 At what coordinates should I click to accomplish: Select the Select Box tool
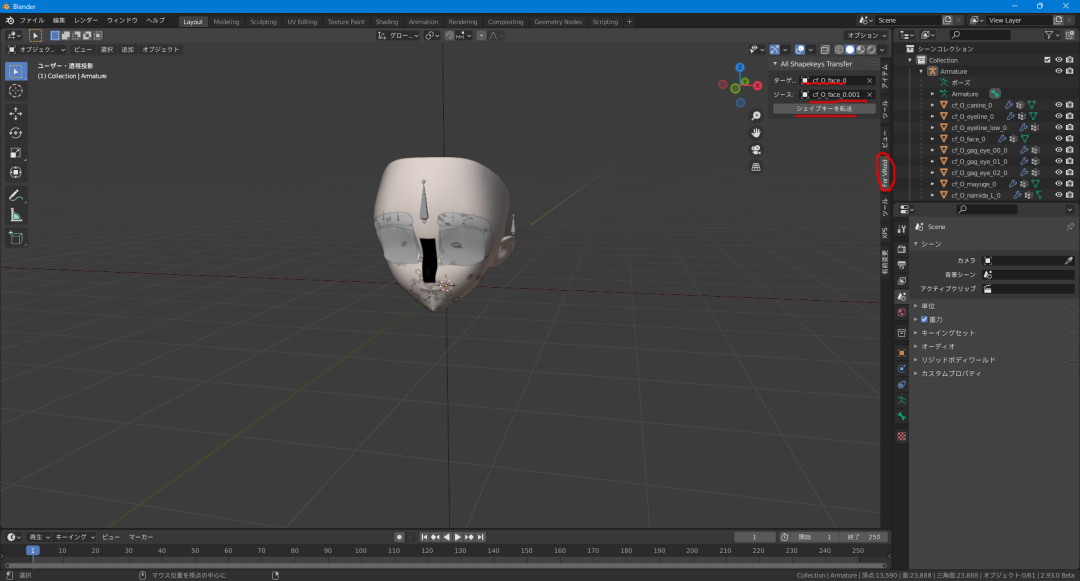[16, 72]
